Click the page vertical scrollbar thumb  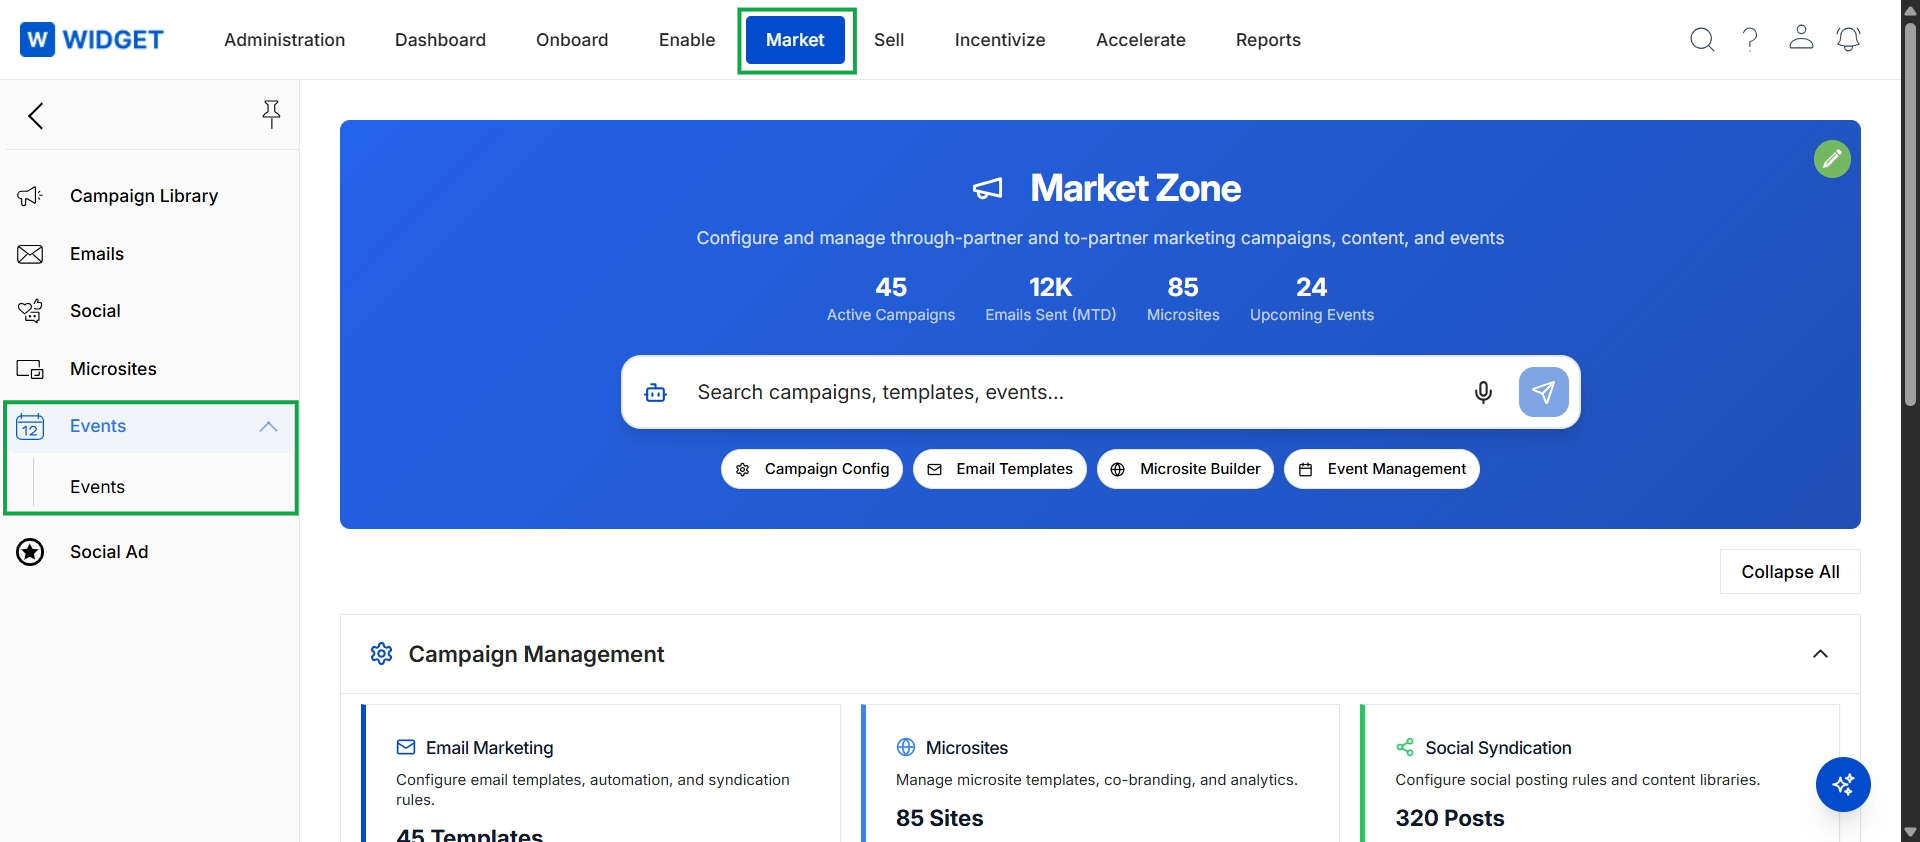coord(1910,212)
